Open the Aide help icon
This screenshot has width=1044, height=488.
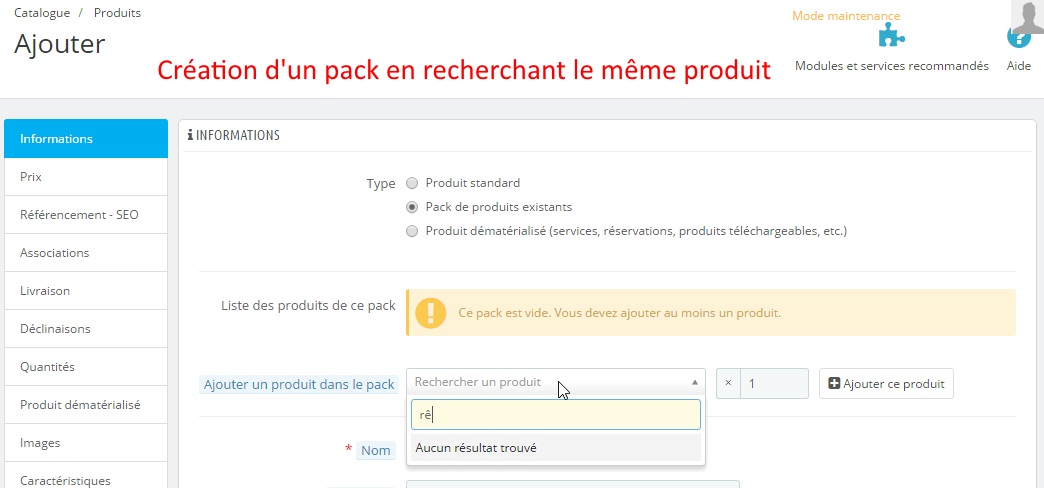click(x=1018, y=38)
